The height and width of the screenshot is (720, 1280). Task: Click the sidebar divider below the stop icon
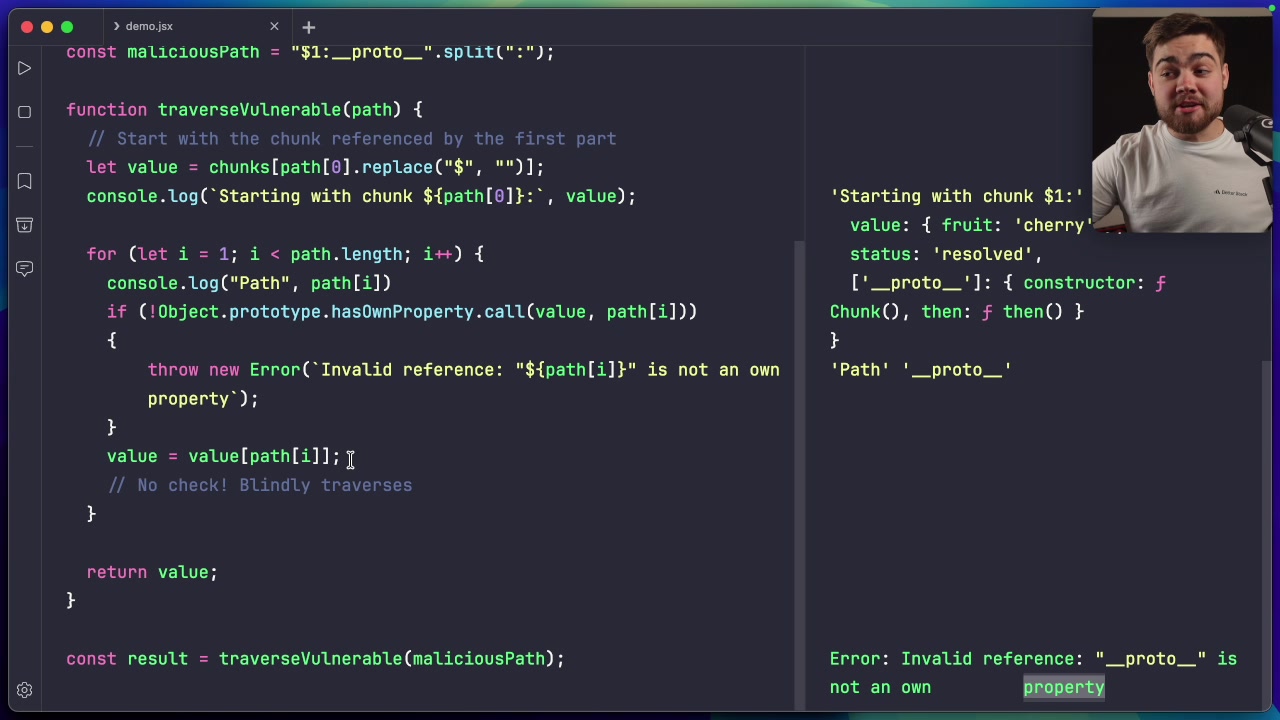click(x=24, y=147)
